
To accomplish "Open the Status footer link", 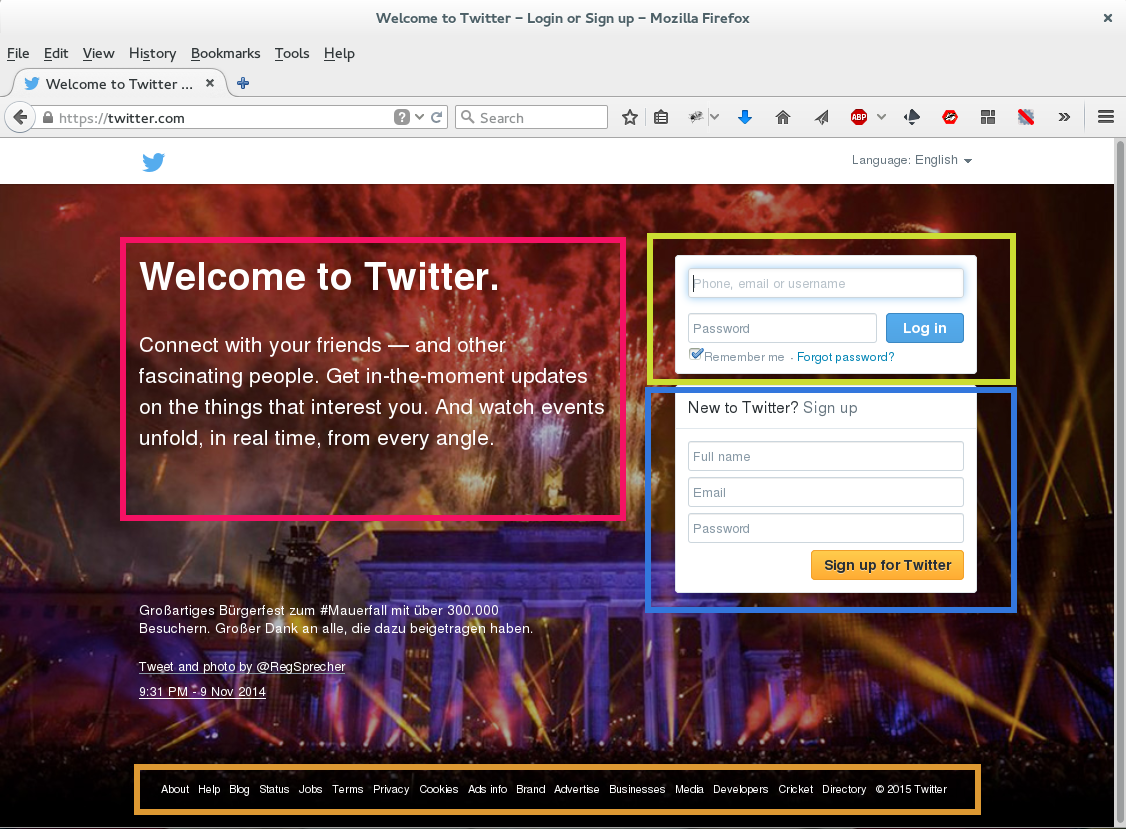I will pyautogui.click(x=274, y=789).
